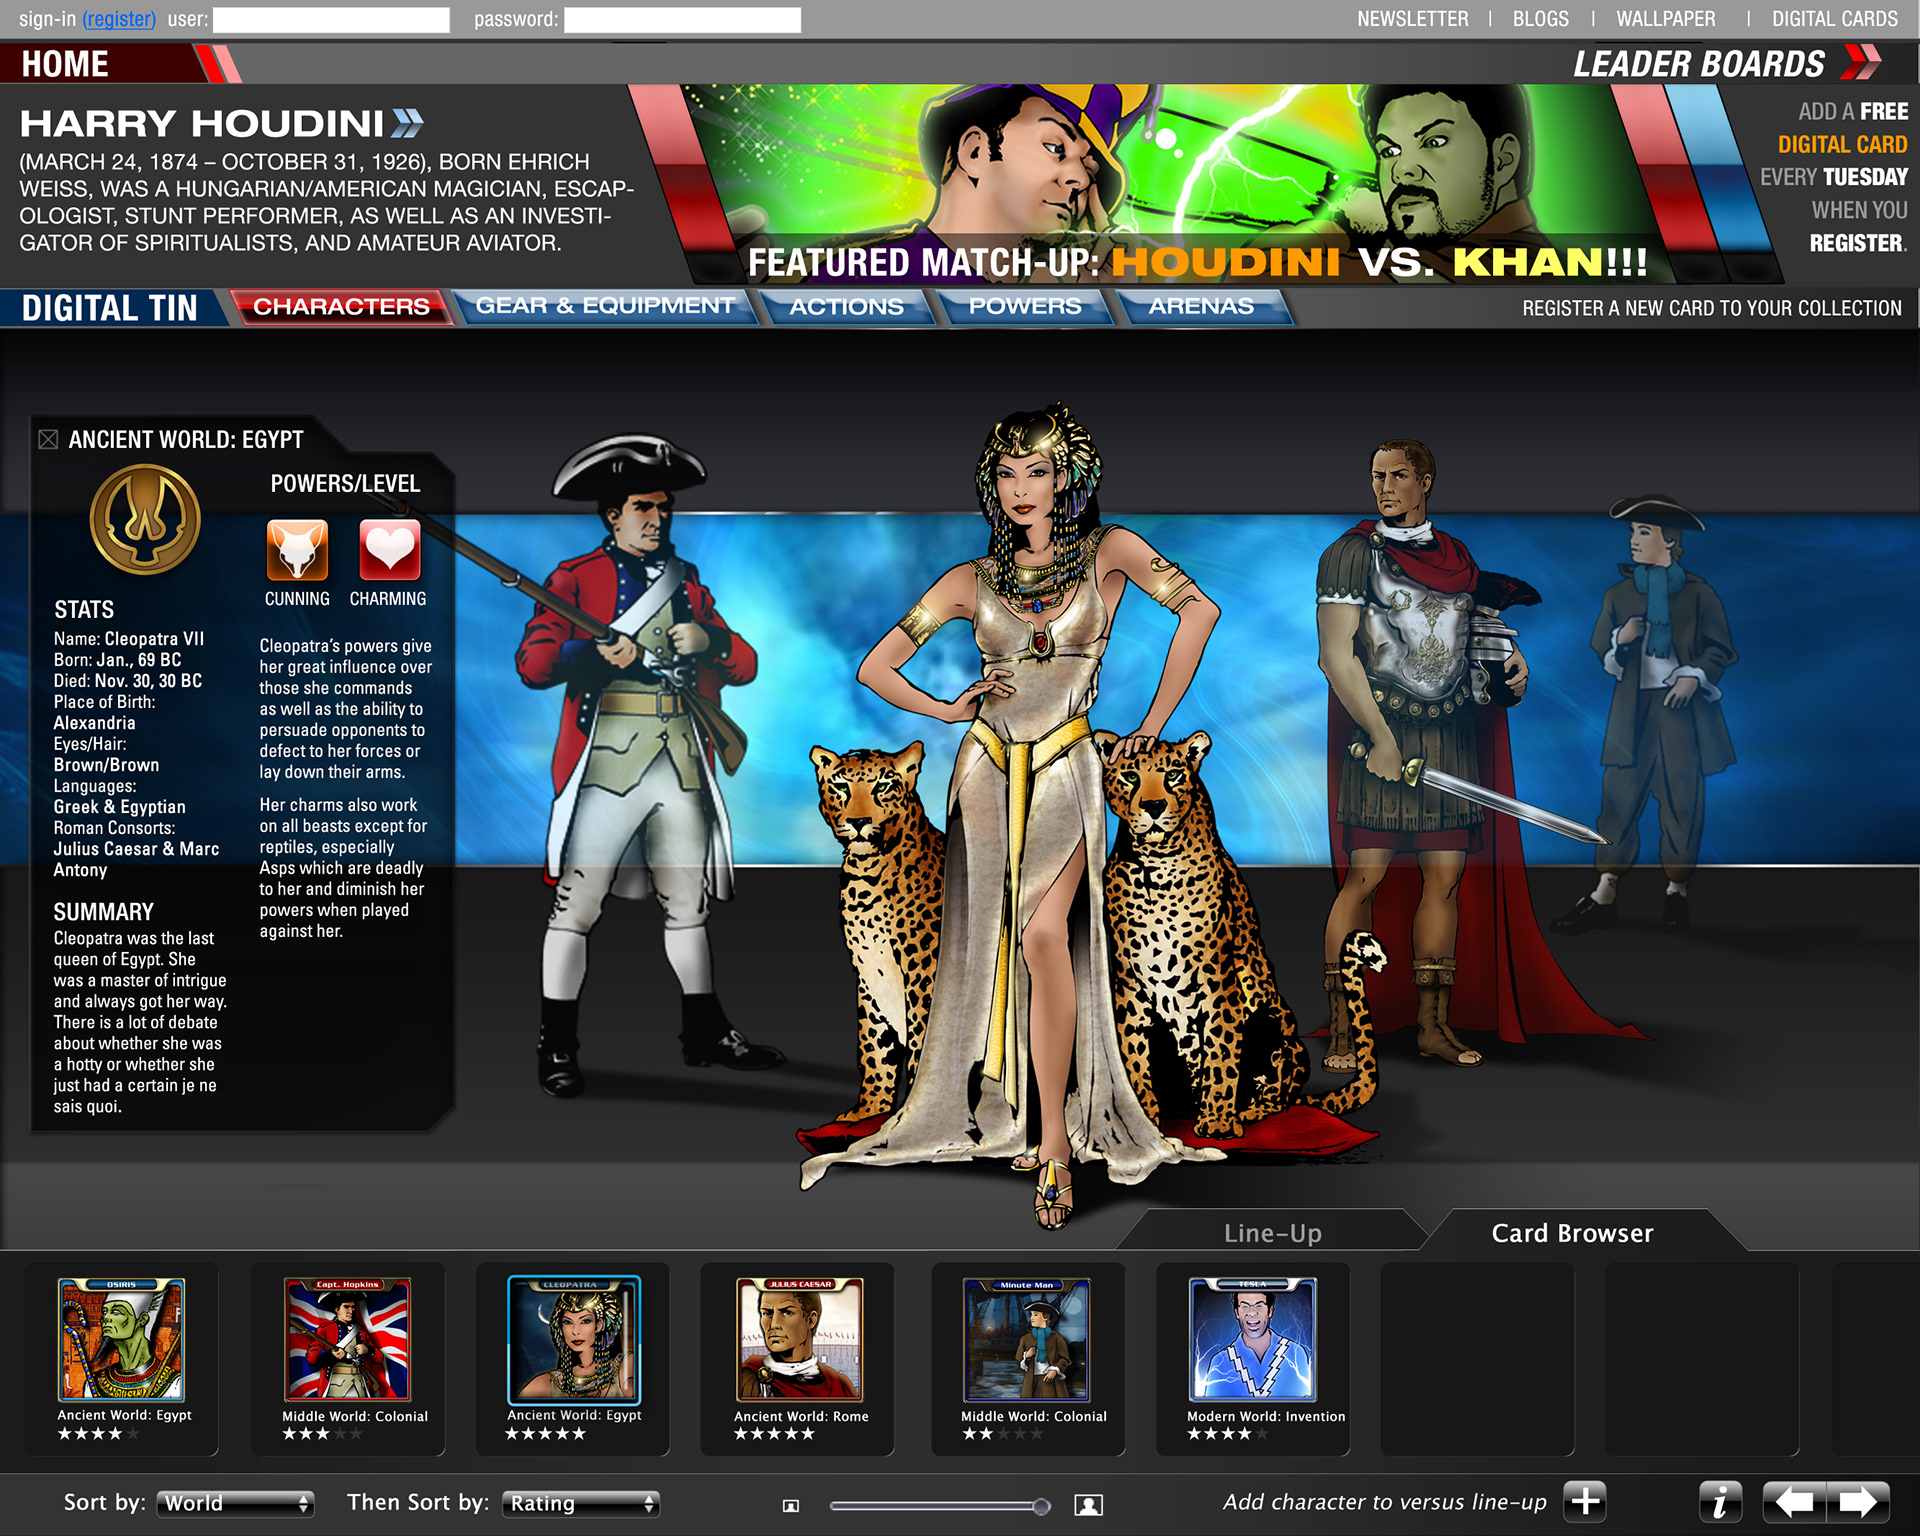Select the Powers tab
The height and width of the screenshot is (1536, 1920).
coord(1025,306)
